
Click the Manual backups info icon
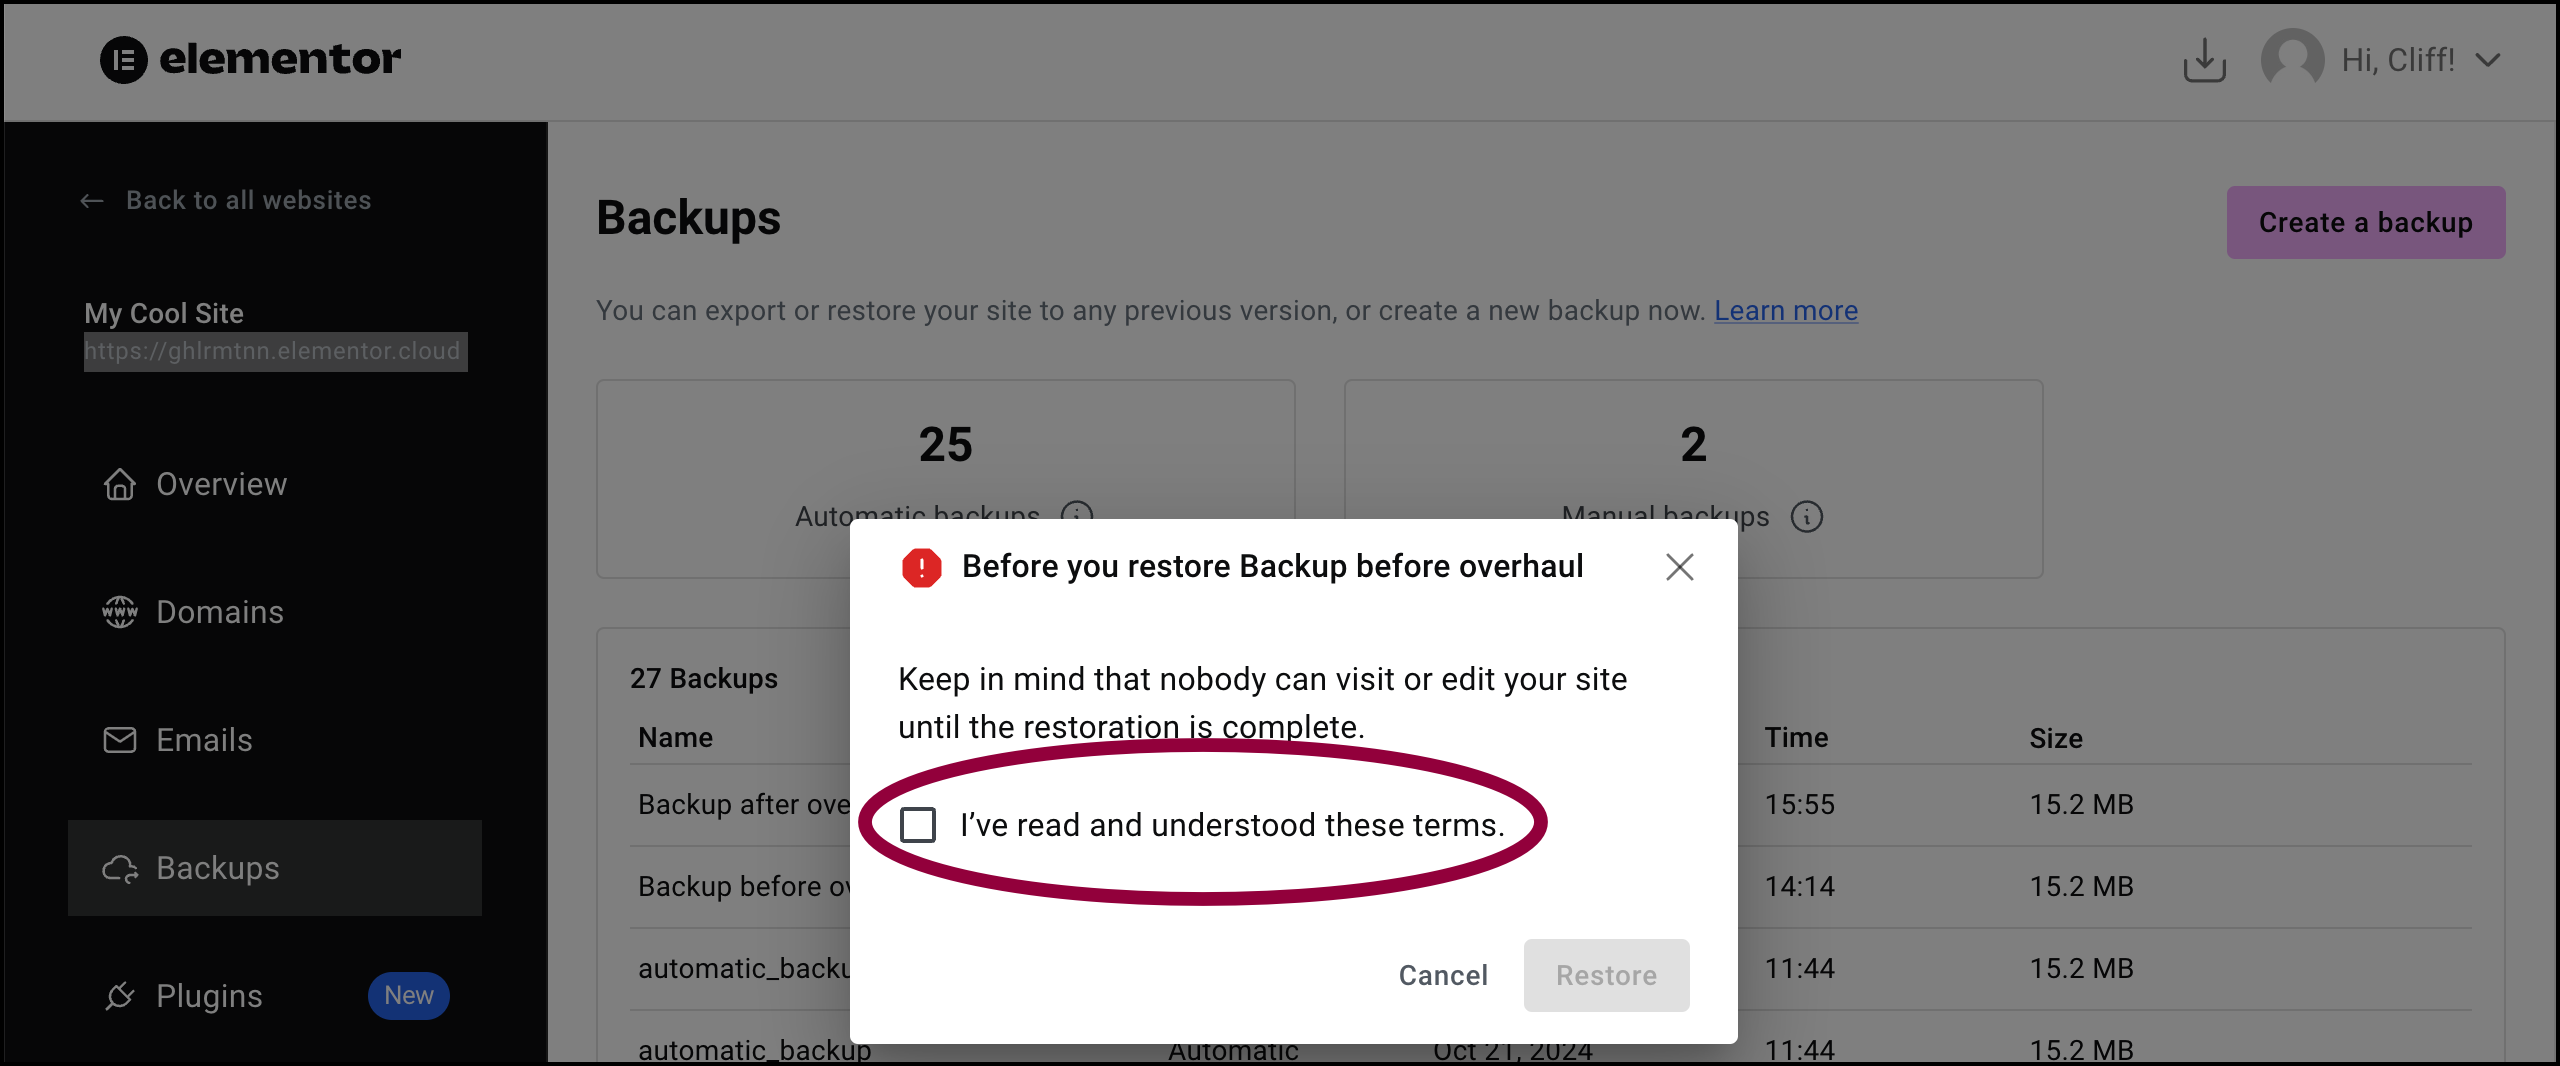point(1807,517)
